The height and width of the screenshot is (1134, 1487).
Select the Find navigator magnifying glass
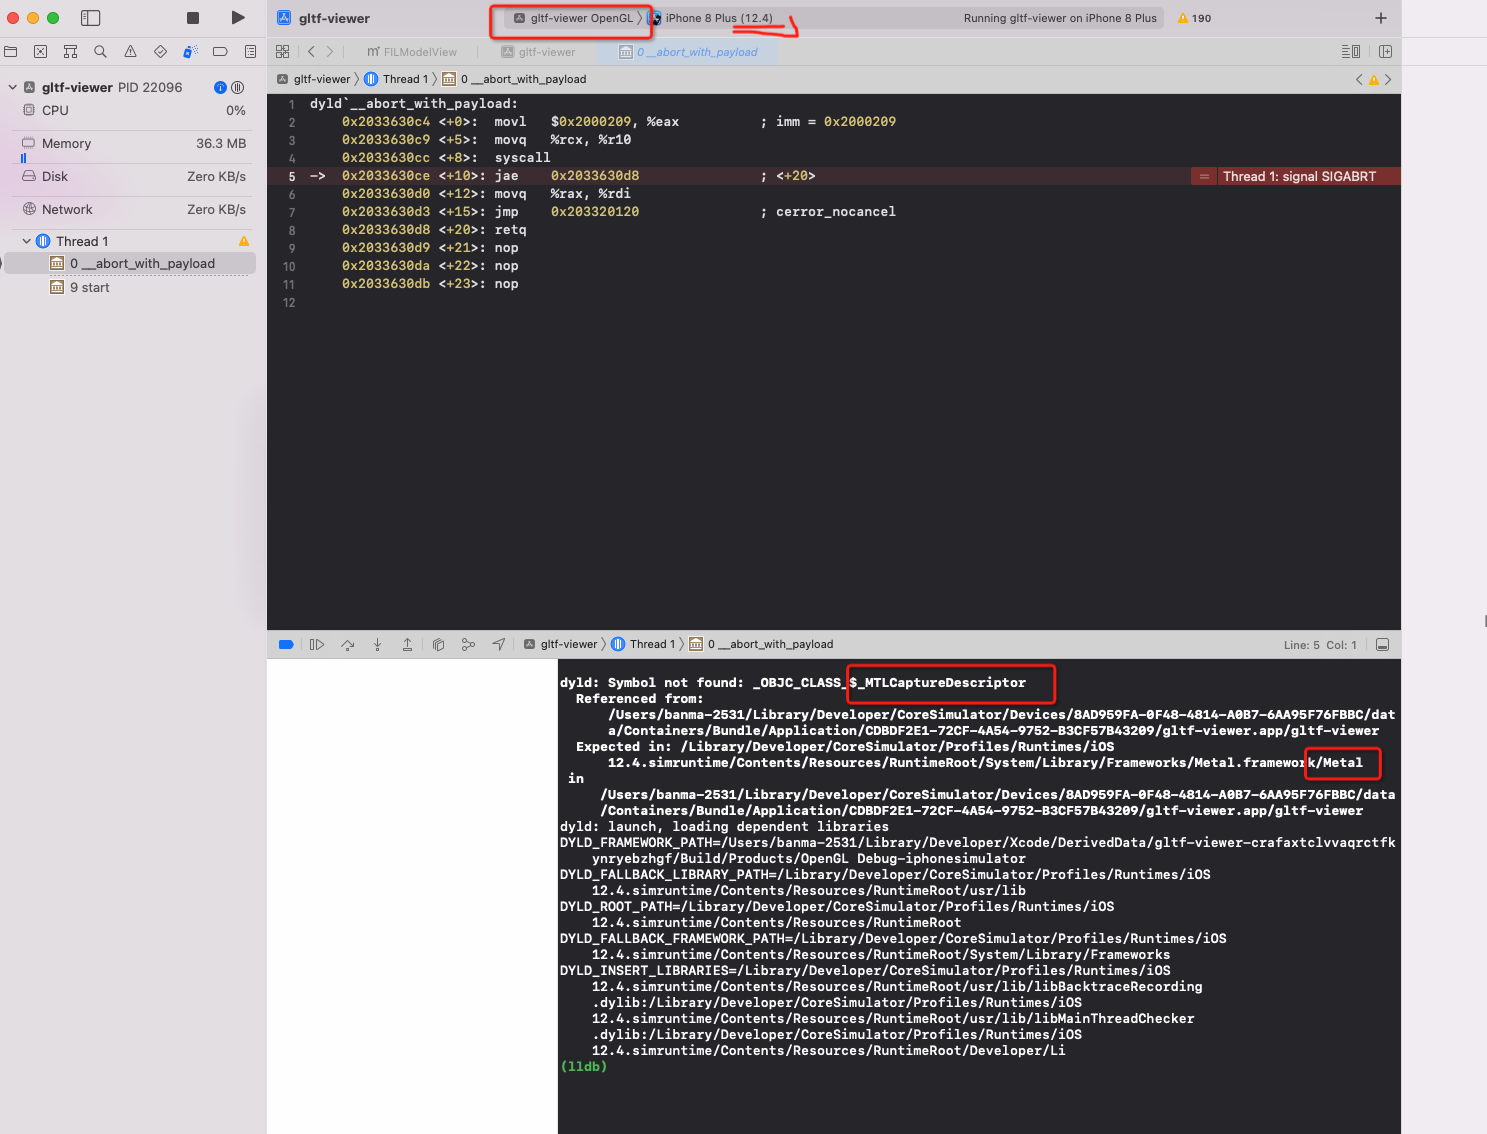(x=100, y=51)
